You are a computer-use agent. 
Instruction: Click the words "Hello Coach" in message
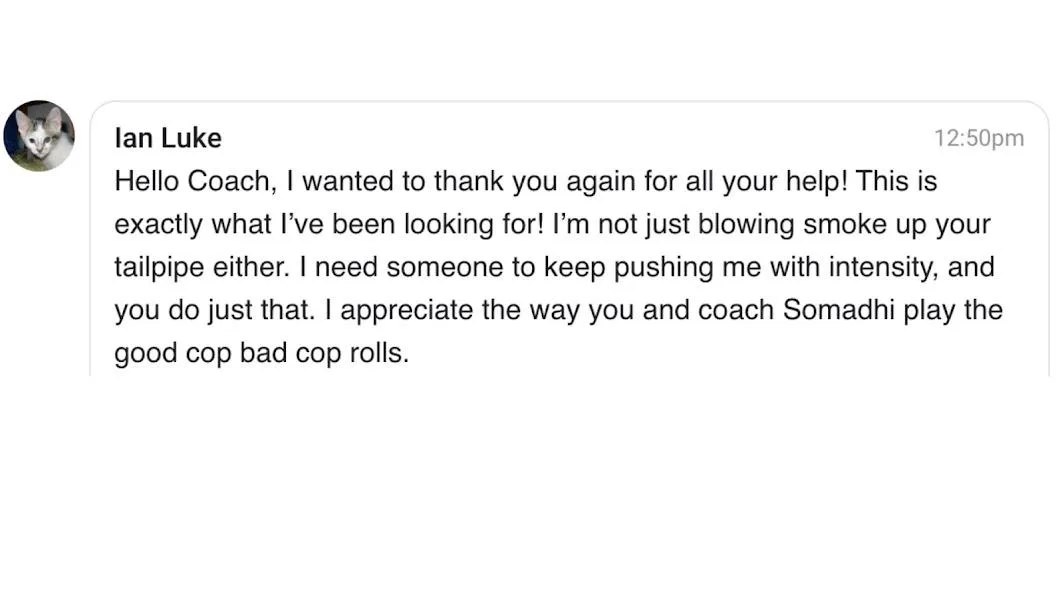pos(195,181)
